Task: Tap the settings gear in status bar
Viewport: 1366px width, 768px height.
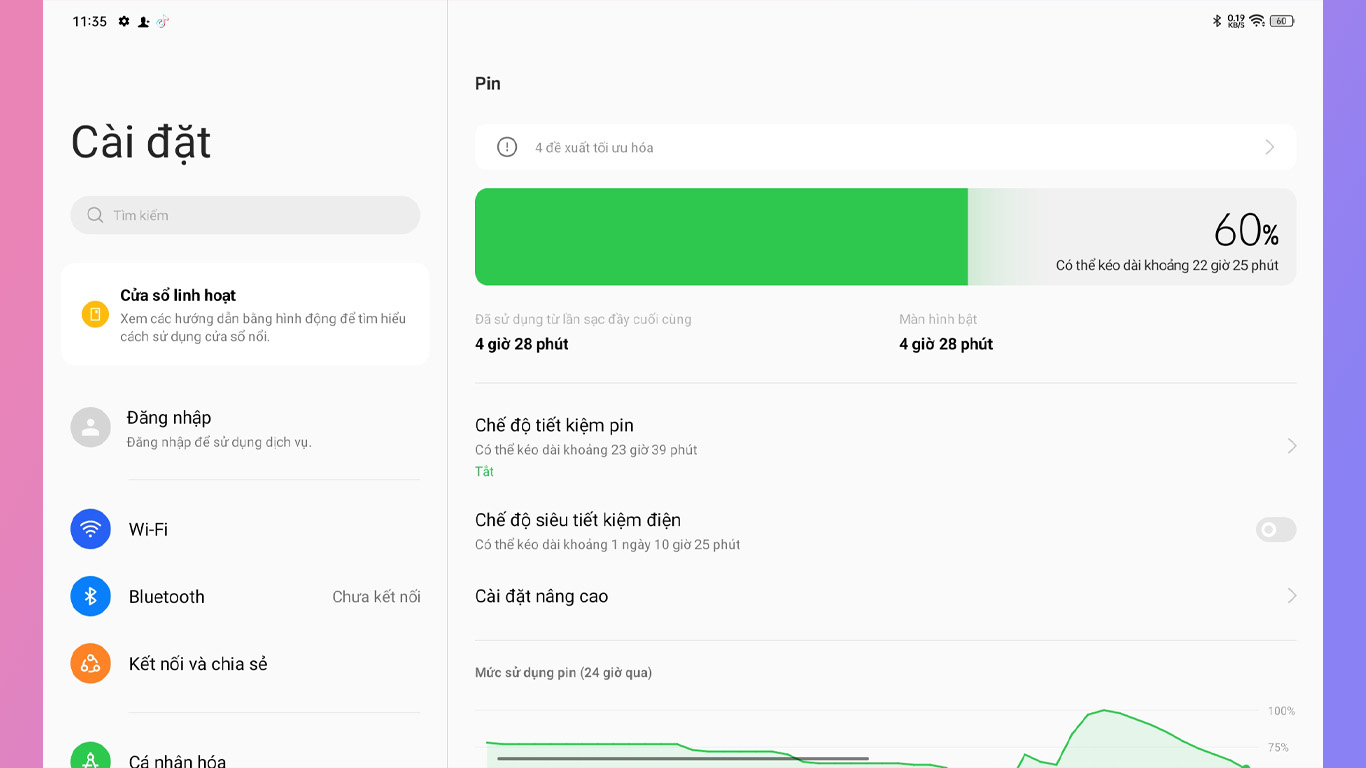Action: (x=124, y=21)
